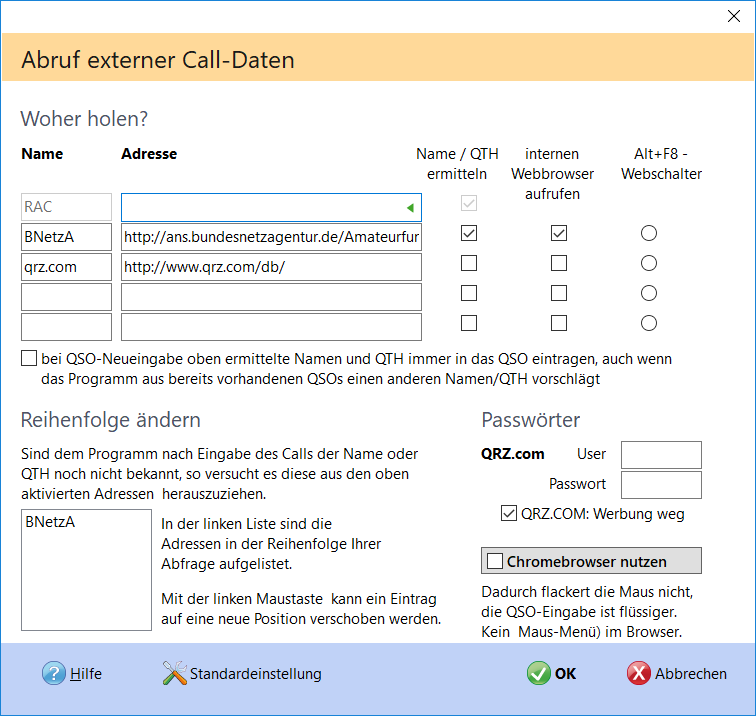This screenshot has height=716, width=756.
Task: Click the first empty address field
Action: pos(271,297)
